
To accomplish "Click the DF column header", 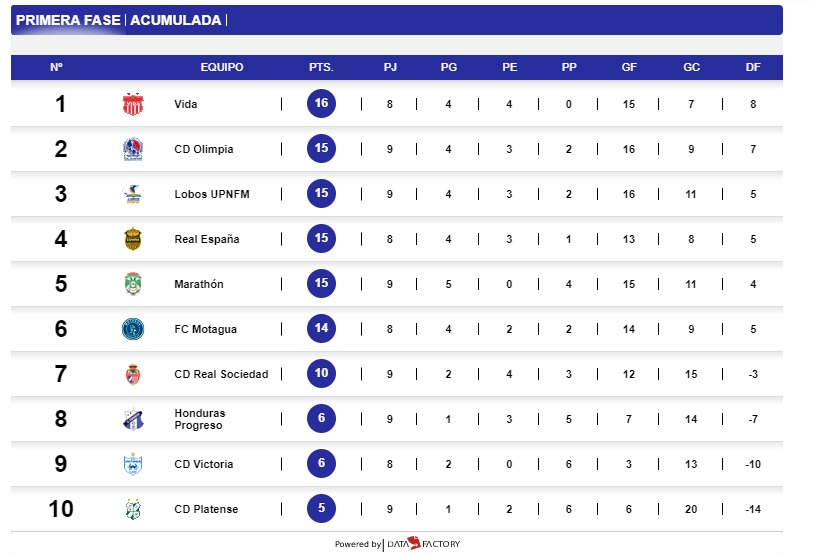I will pos(752,68).
